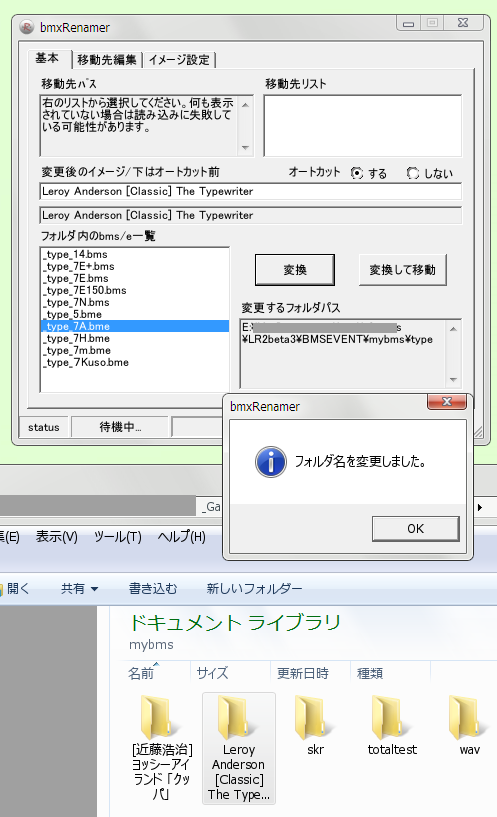The height and width of the screenshot is (817, 497).
Task: Select the wav folder icon
Action: pyautogui.click(x=469, y=718)
